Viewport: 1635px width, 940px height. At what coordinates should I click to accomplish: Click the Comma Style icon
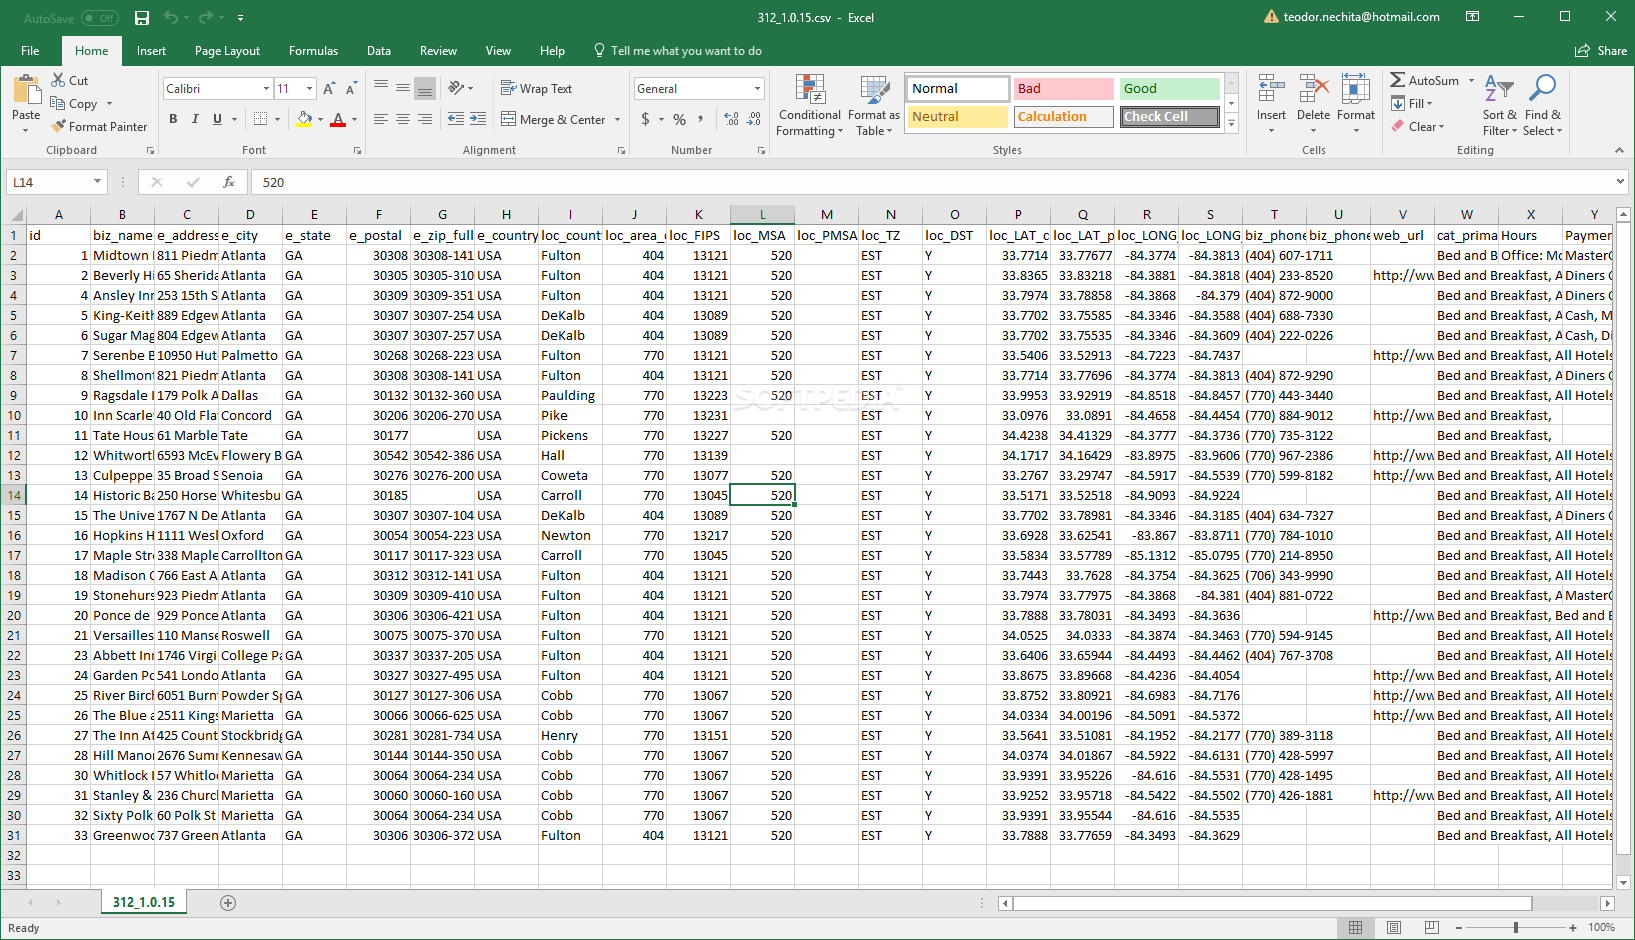click(701, 119)
